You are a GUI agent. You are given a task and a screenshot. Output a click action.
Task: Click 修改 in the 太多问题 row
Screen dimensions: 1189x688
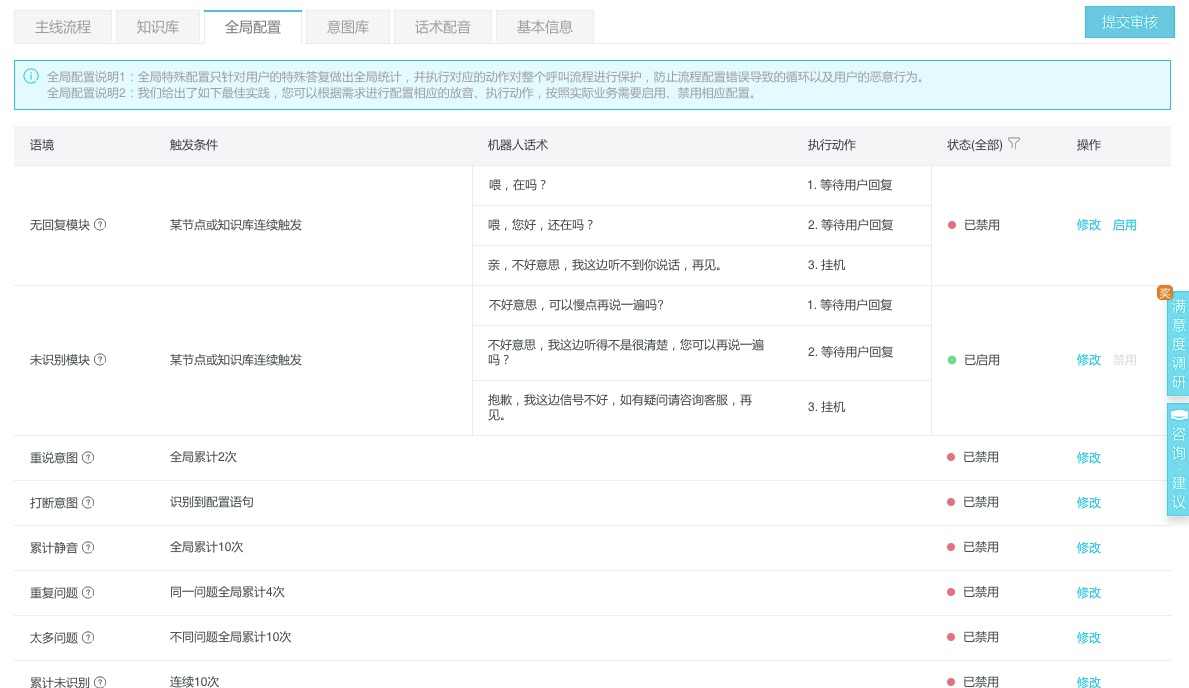click(1088, 637)
